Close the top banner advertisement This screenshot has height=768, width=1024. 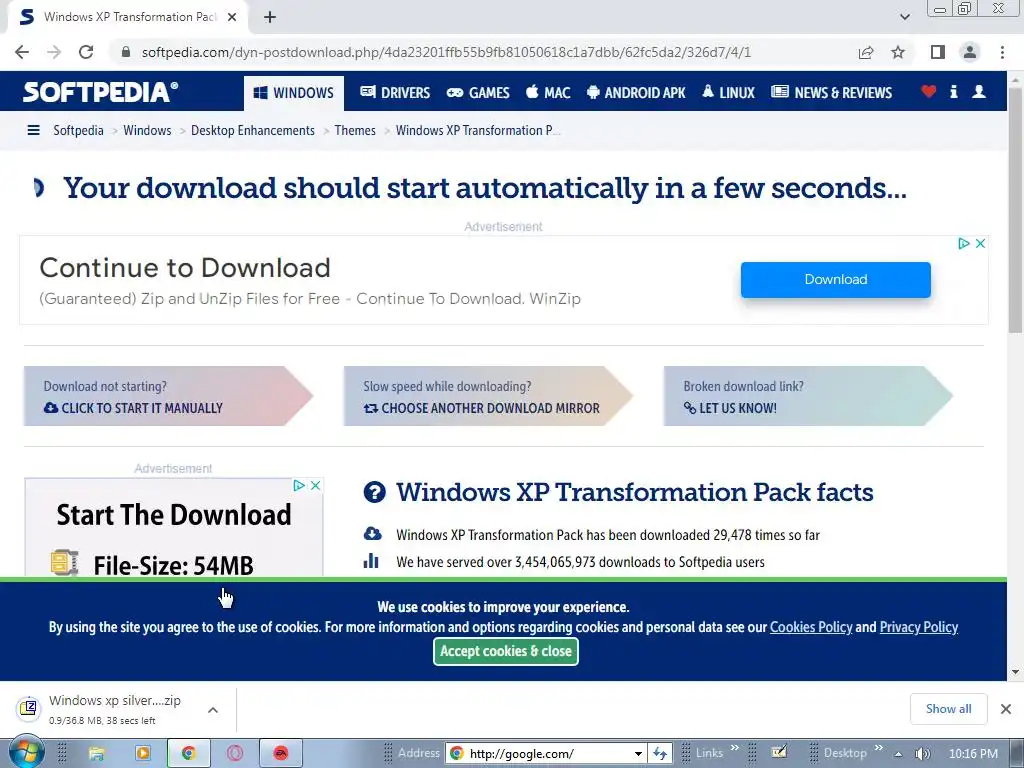pos(980,244)
